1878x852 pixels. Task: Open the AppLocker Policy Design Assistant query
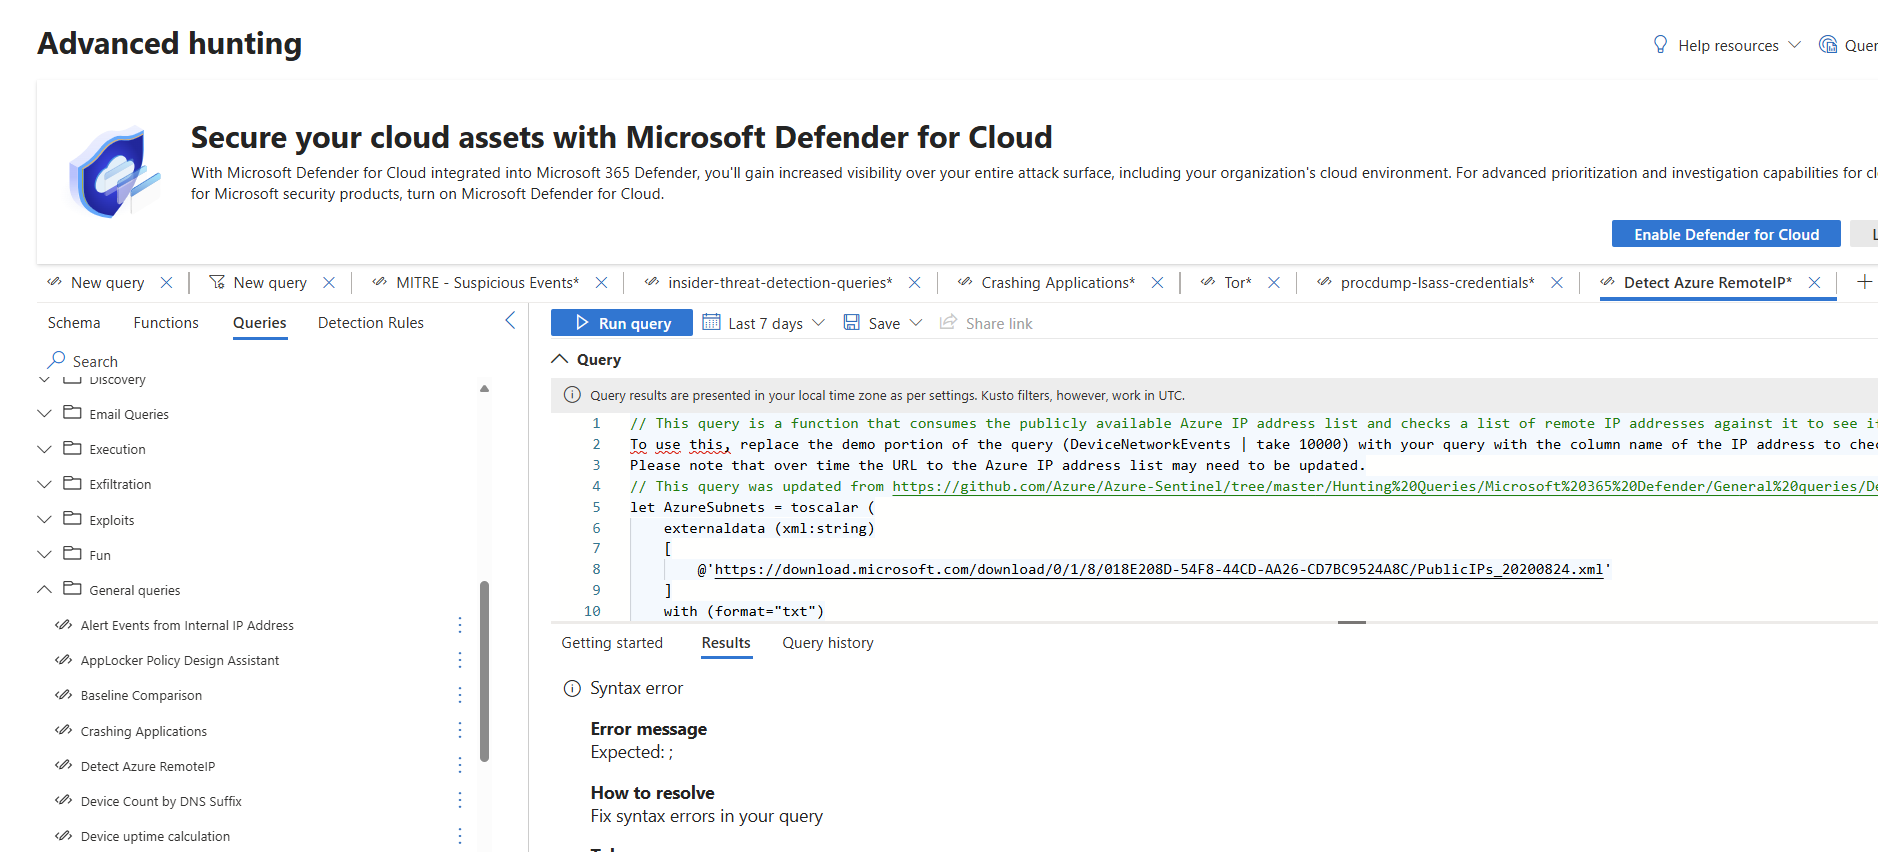pyautogui.click(x=180, y=660)
